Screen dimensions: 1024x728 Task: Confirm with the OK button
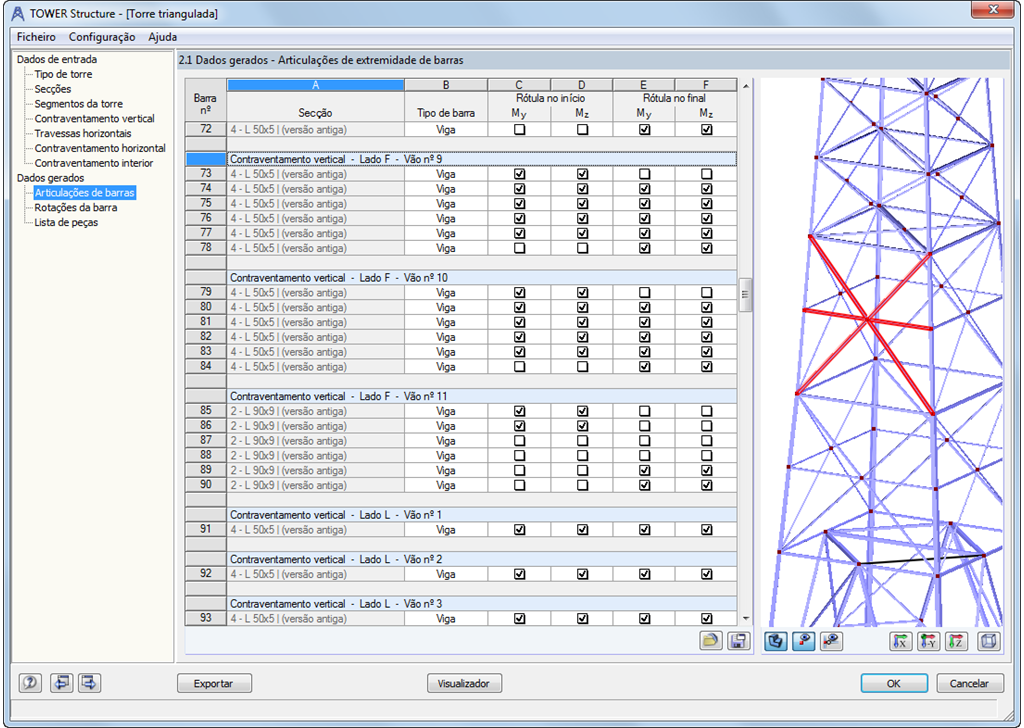[894, 684]
